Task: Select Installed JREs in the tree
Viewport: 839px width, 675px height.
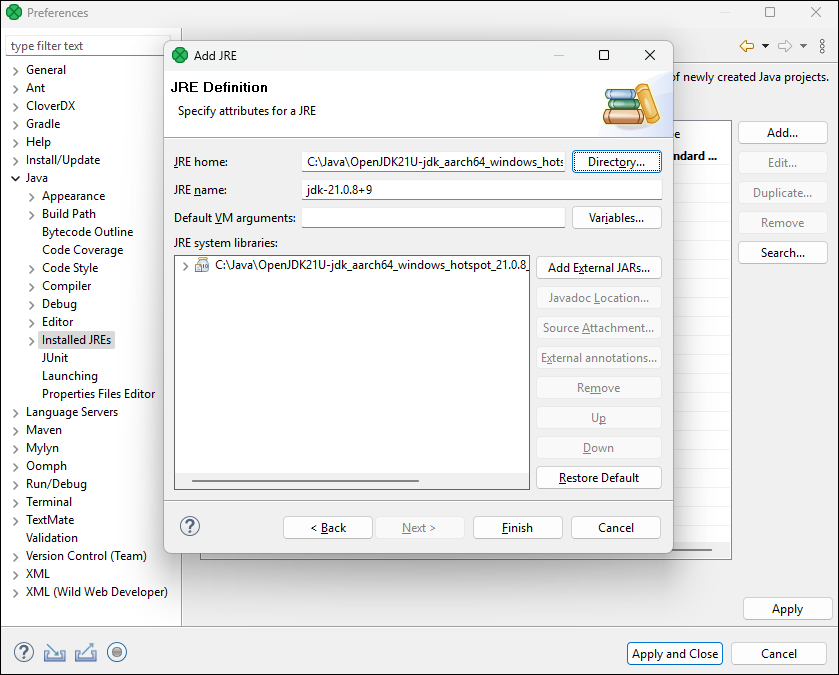Action: 77,340
